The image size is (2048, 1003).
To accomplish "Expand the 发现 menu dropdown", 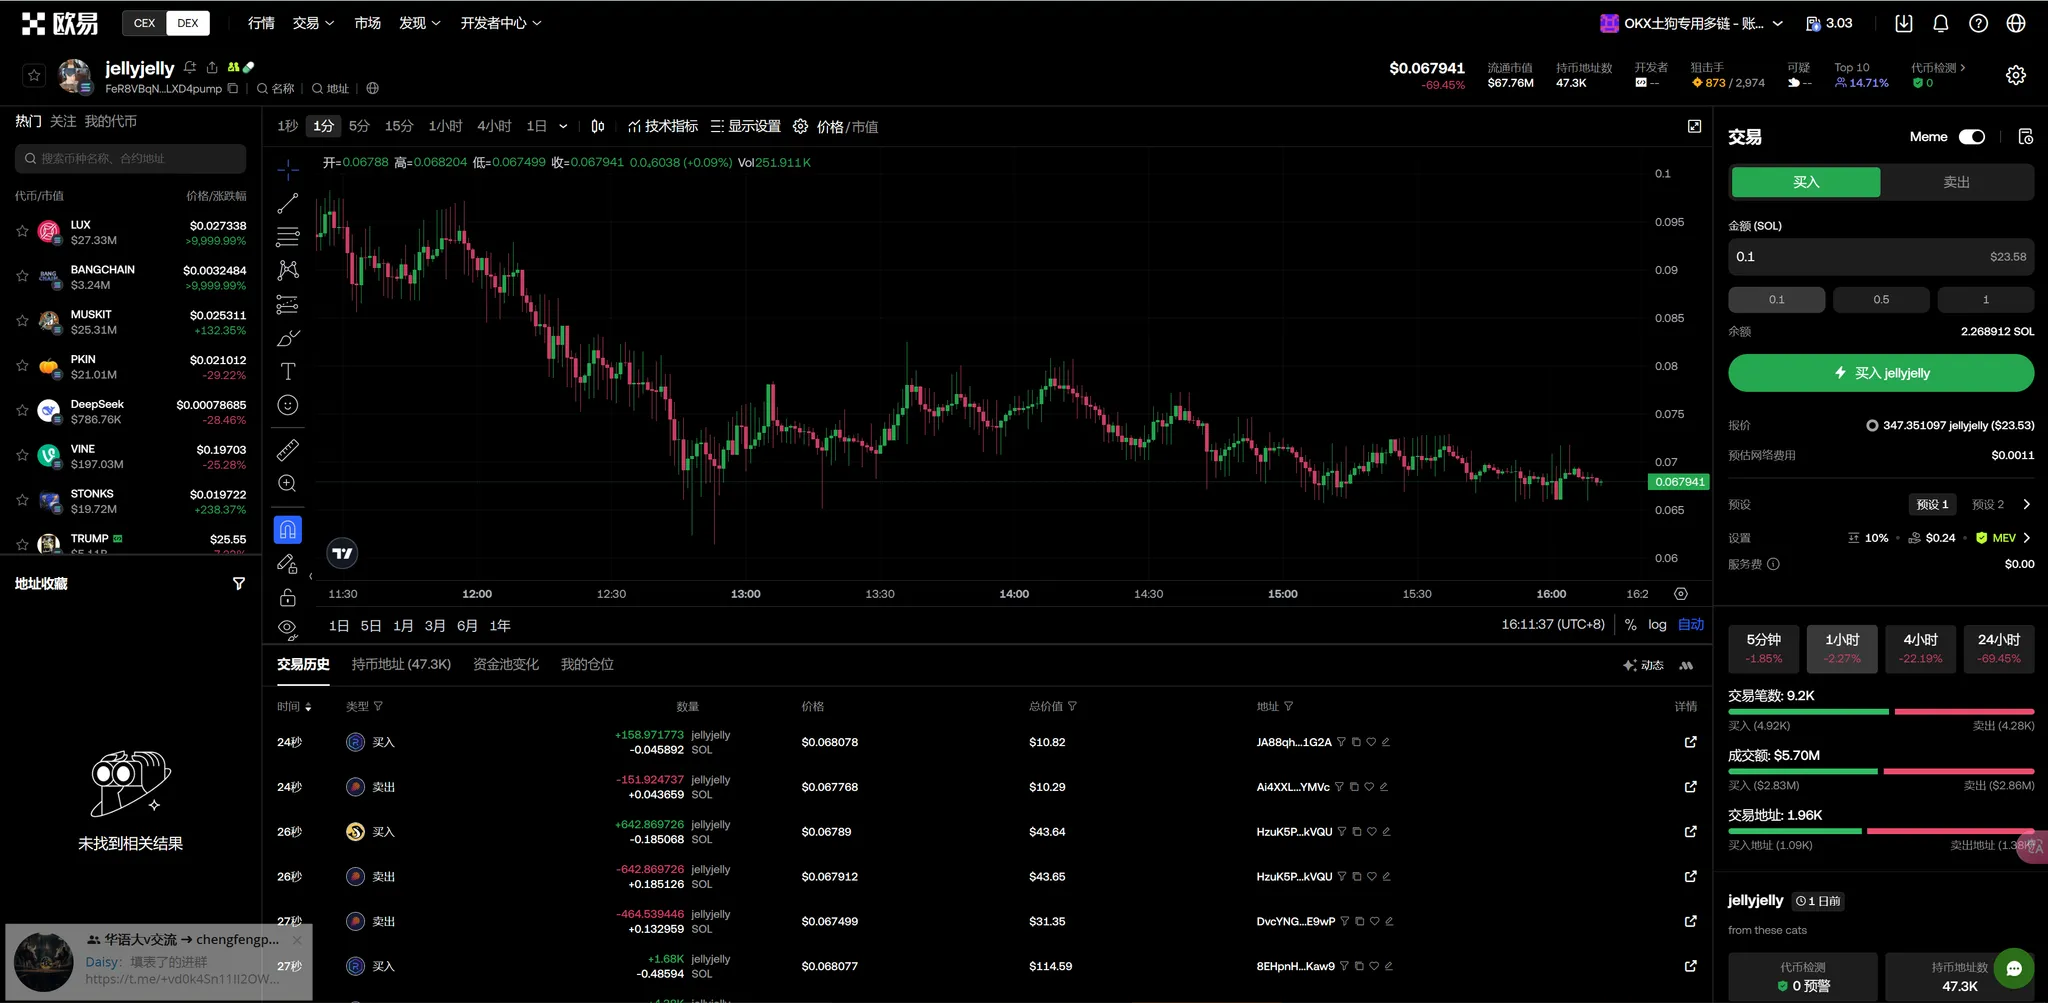I will (x=420, y=23).
